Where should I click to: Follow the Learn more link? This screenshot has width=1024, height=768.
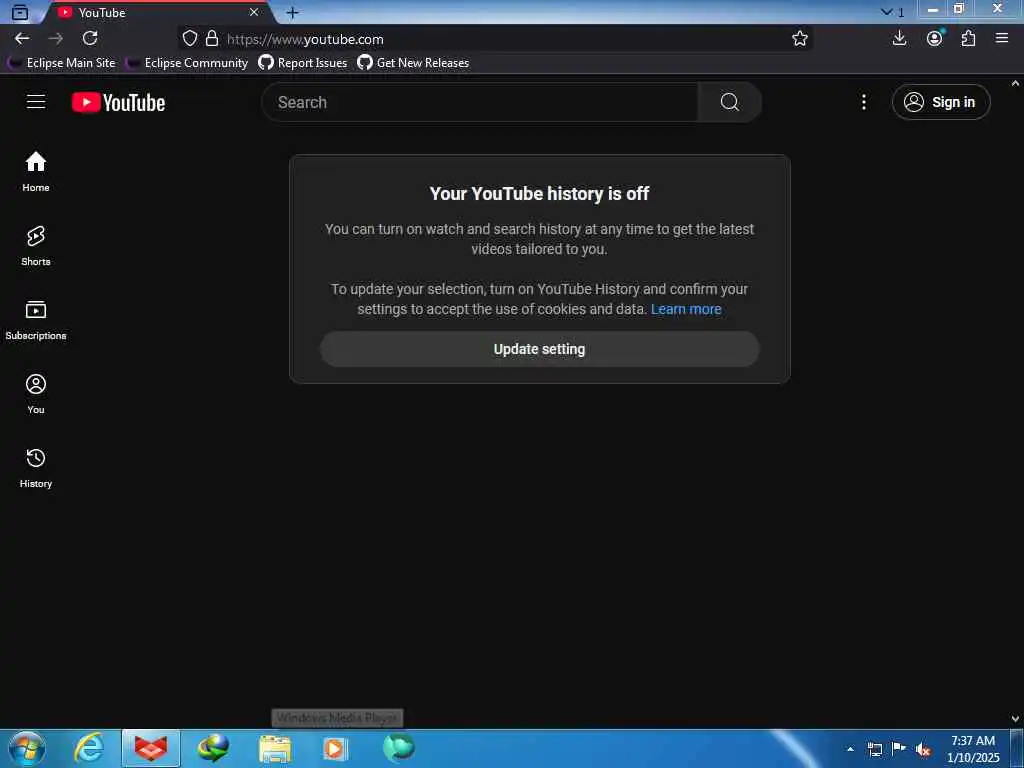point(686,309)
